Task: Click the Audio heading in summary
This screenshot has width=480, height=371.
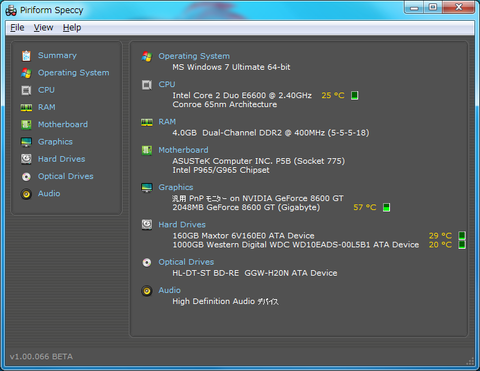Action: [169, 290]
